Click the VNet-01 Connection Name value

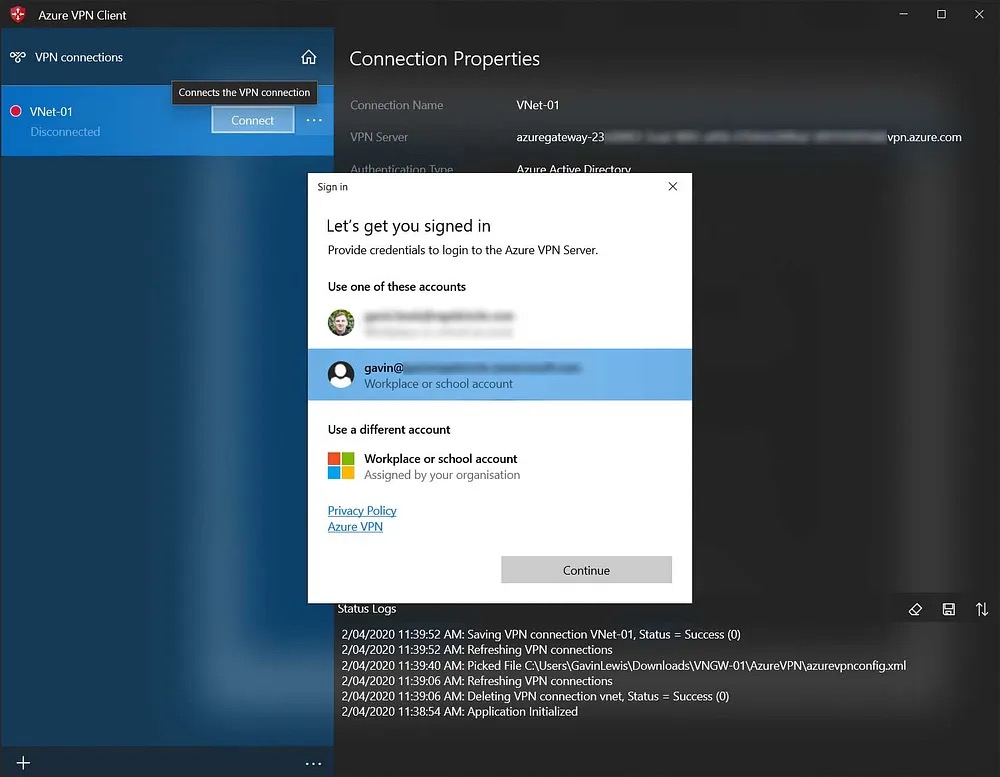coord(538,105)
